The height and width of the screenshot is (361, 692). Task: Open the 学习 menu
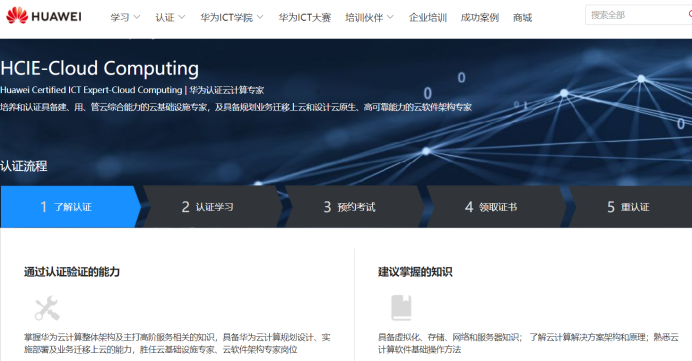[x=120, y=18]
